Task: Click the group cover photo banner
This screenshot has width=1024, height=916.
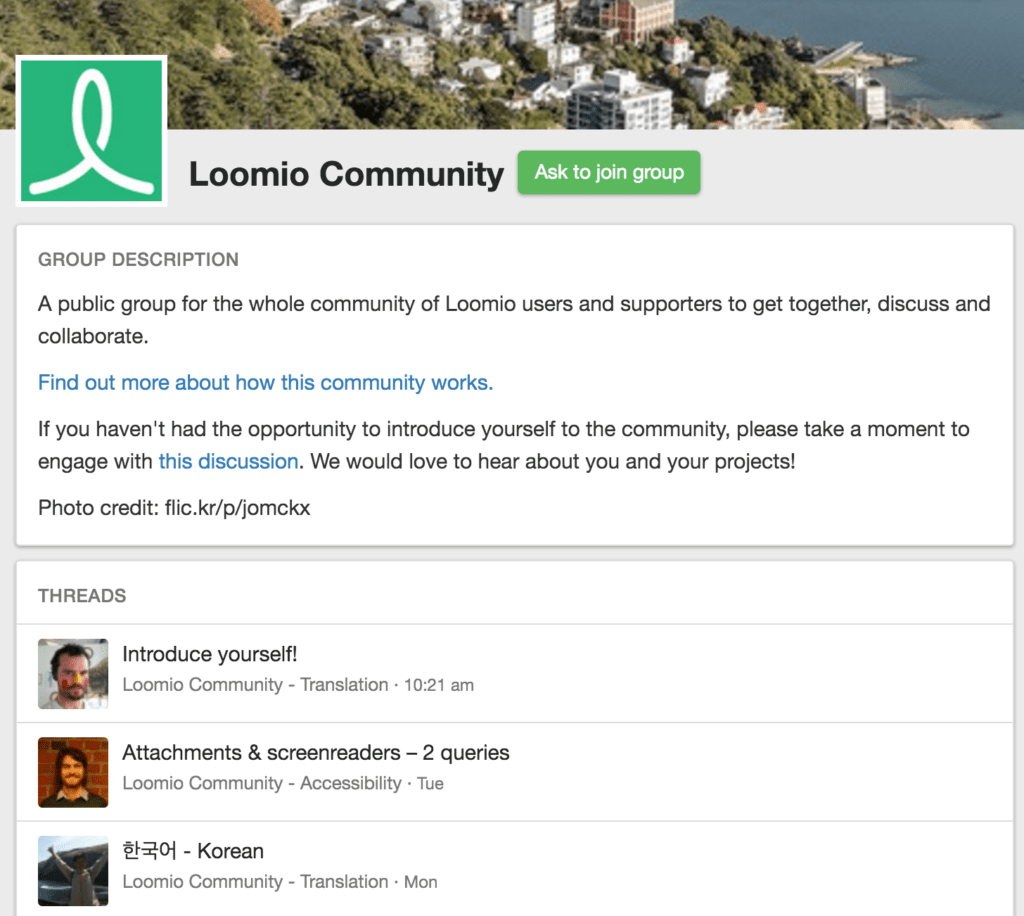Action: (x=600, y=60)
